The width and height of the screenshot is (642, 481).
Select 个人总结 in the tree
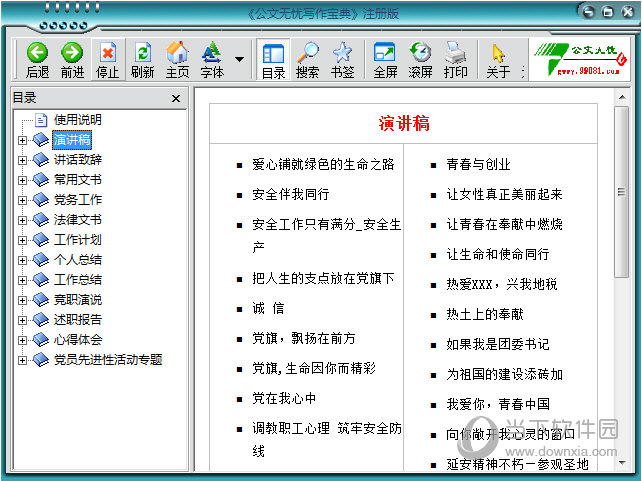78,260
